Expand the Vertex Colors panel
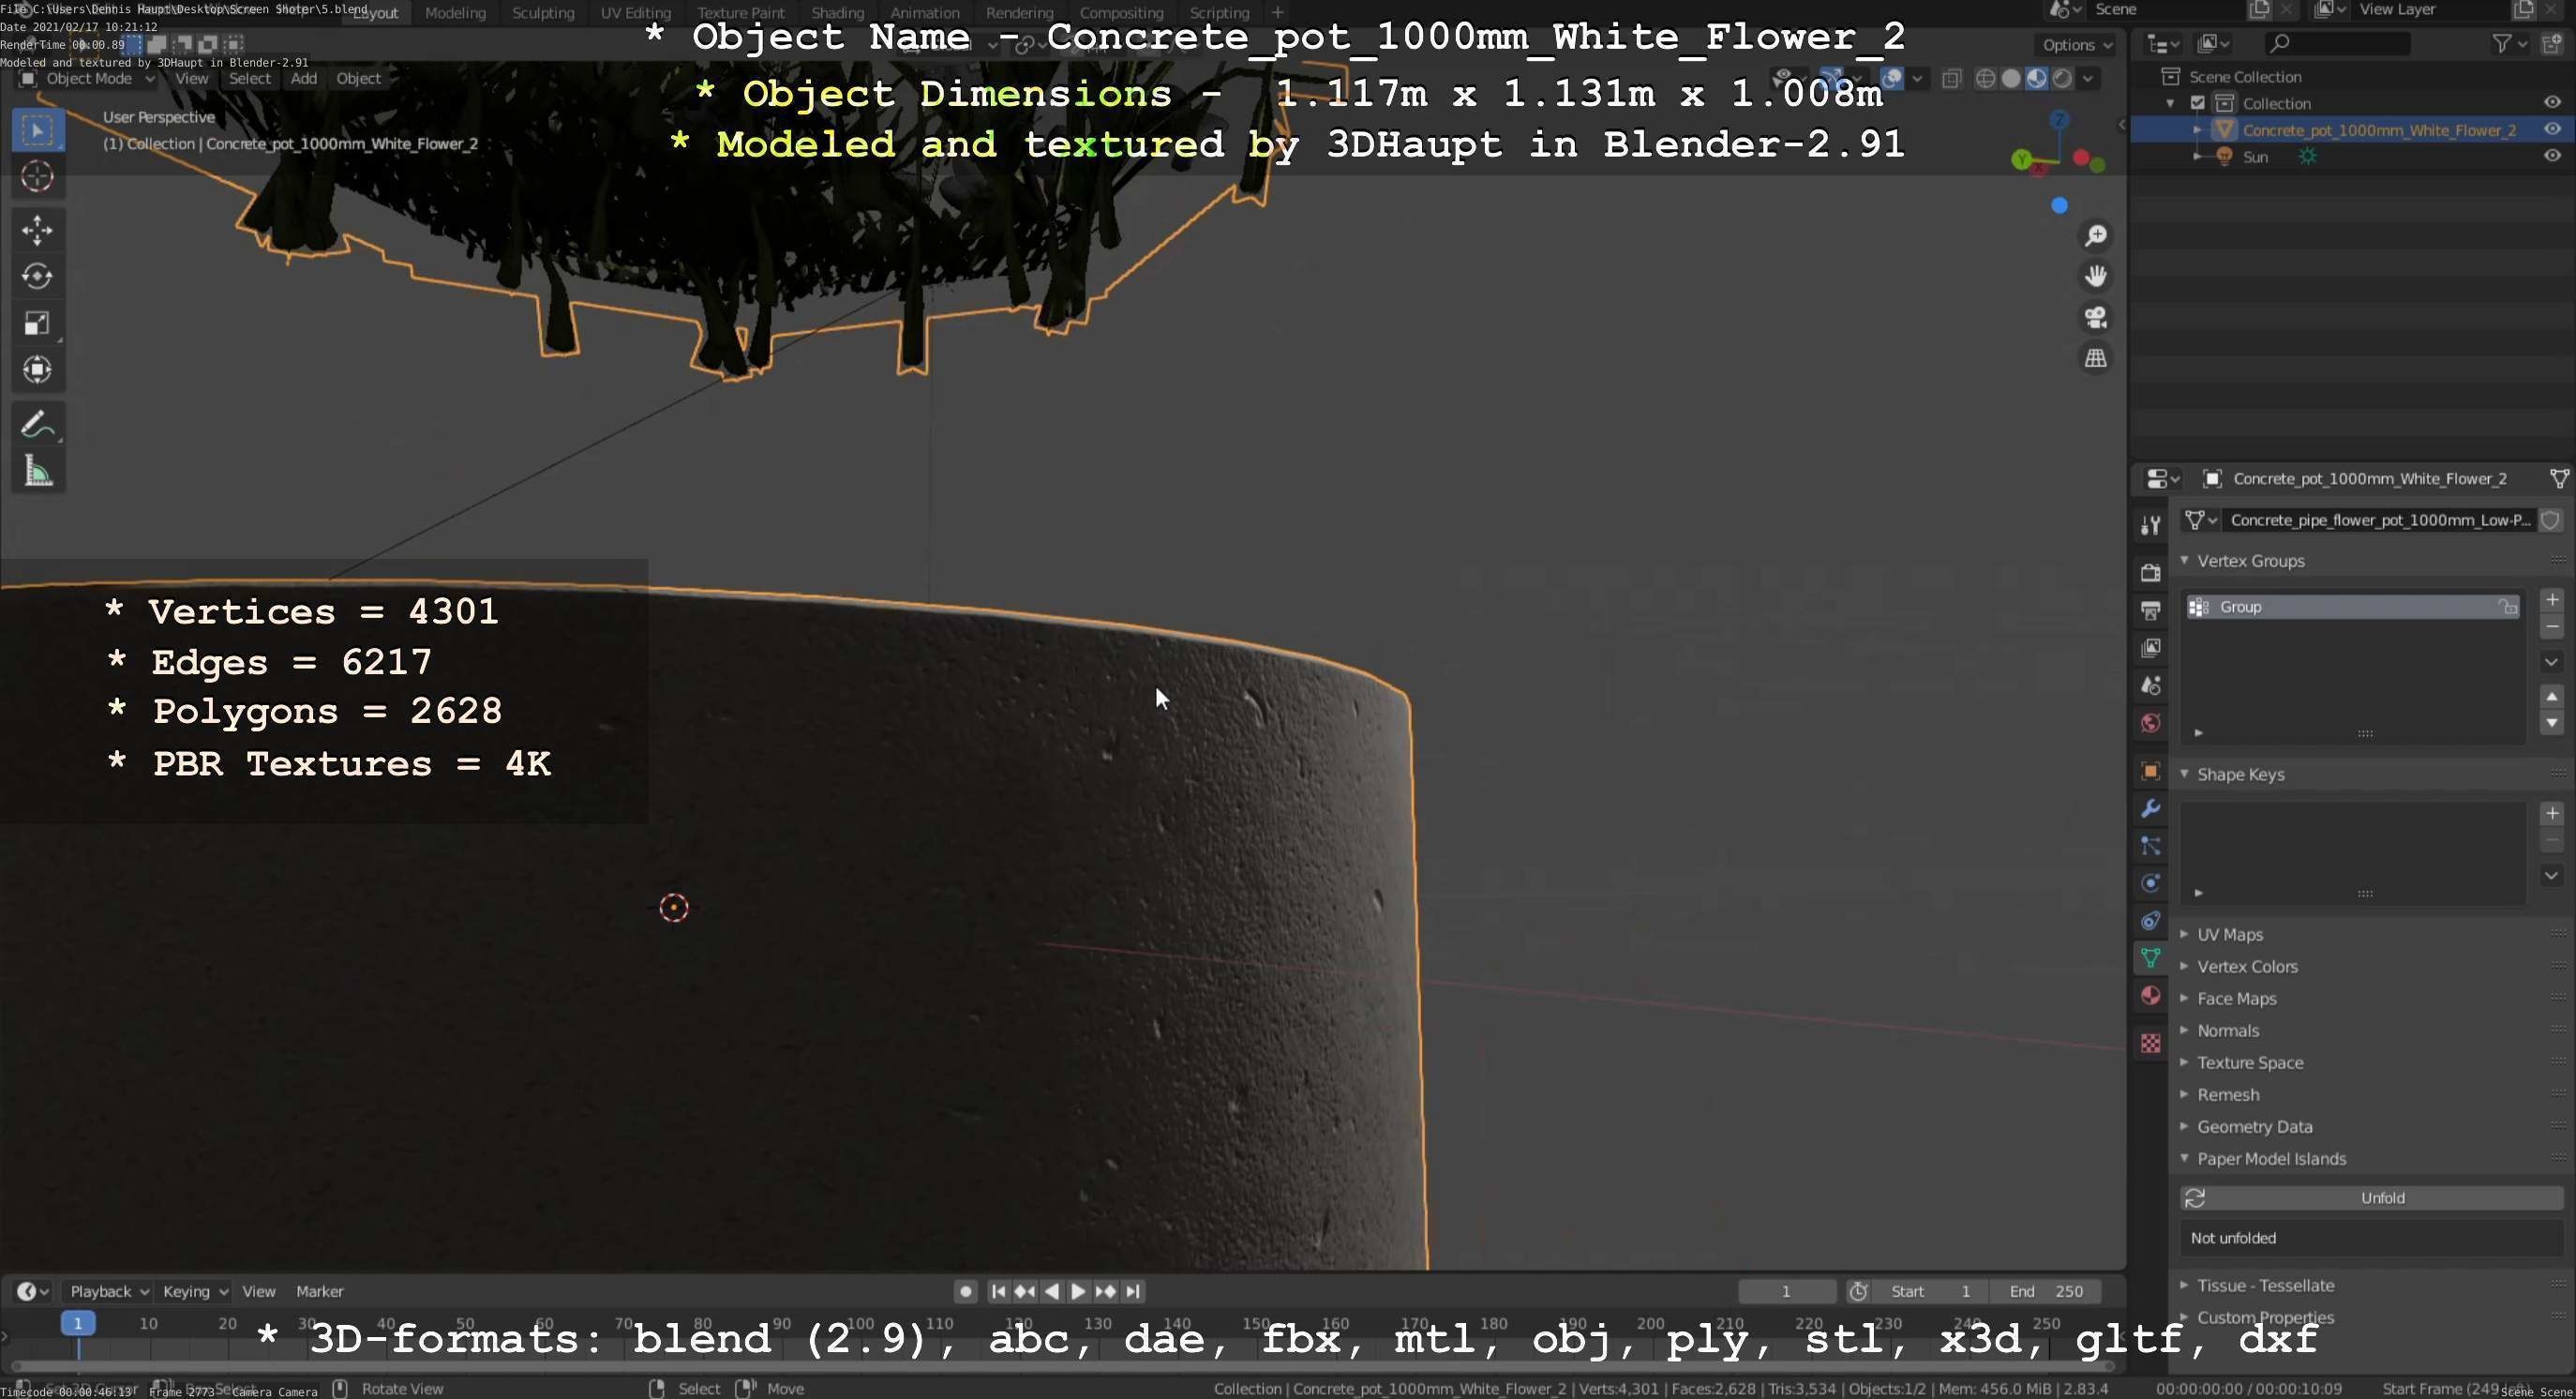Screen dimensions: 2576x1399 coord(2185,966)
